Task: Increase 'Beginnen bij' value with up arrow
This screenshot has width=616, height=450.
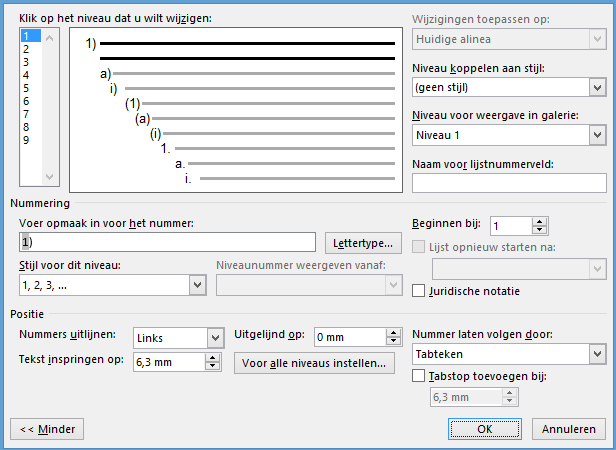Action: pos(540,221)
